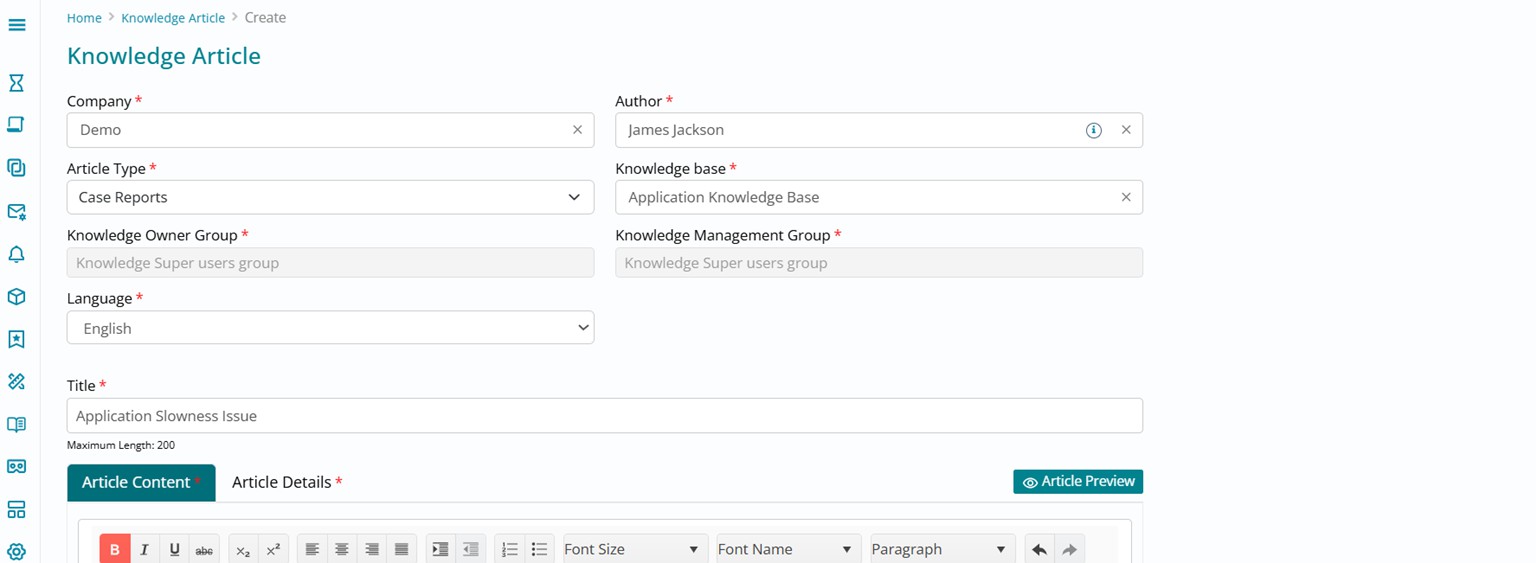Click the Knowledge Owner Group field
The width and height of the screenshot is (1536, 563).
point(330,263)
